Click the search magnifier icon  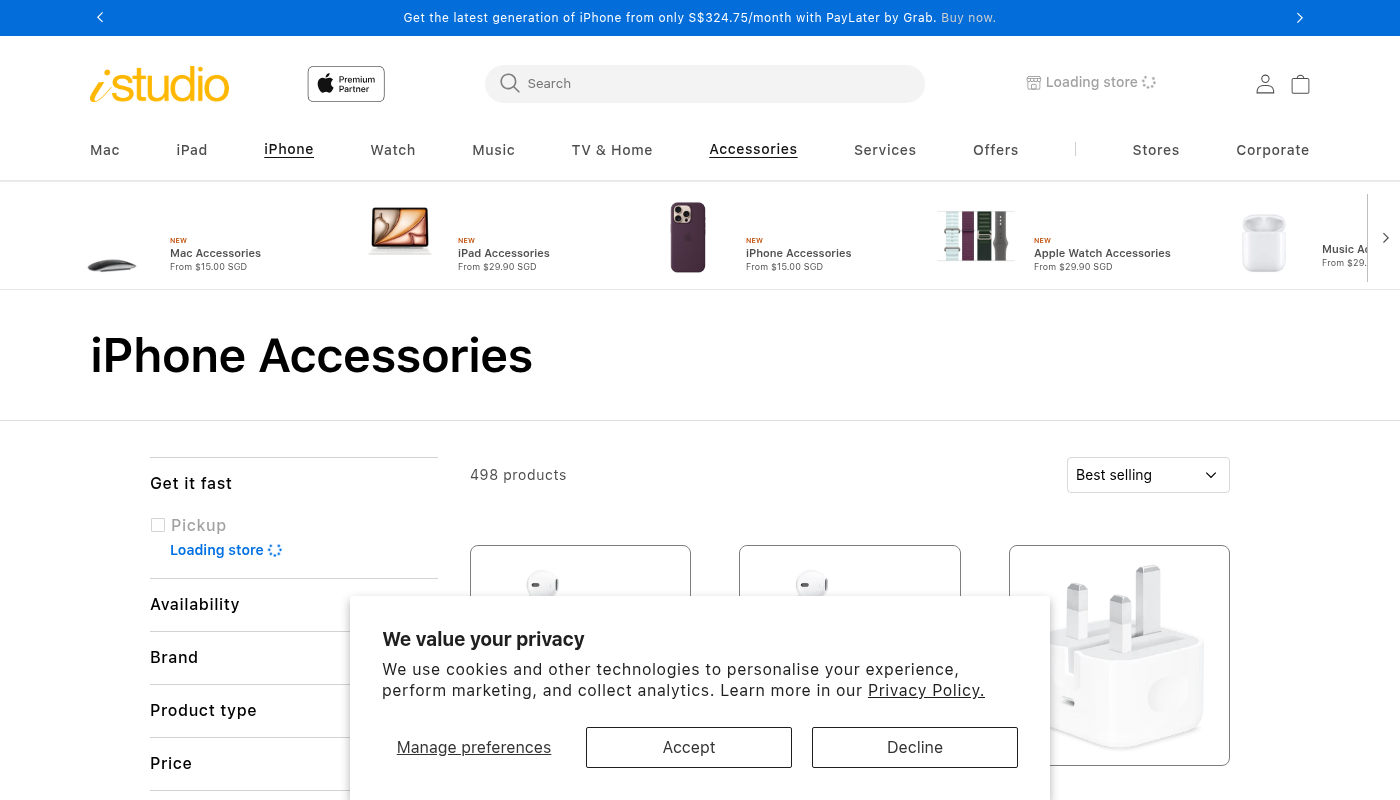click(510, 83)
